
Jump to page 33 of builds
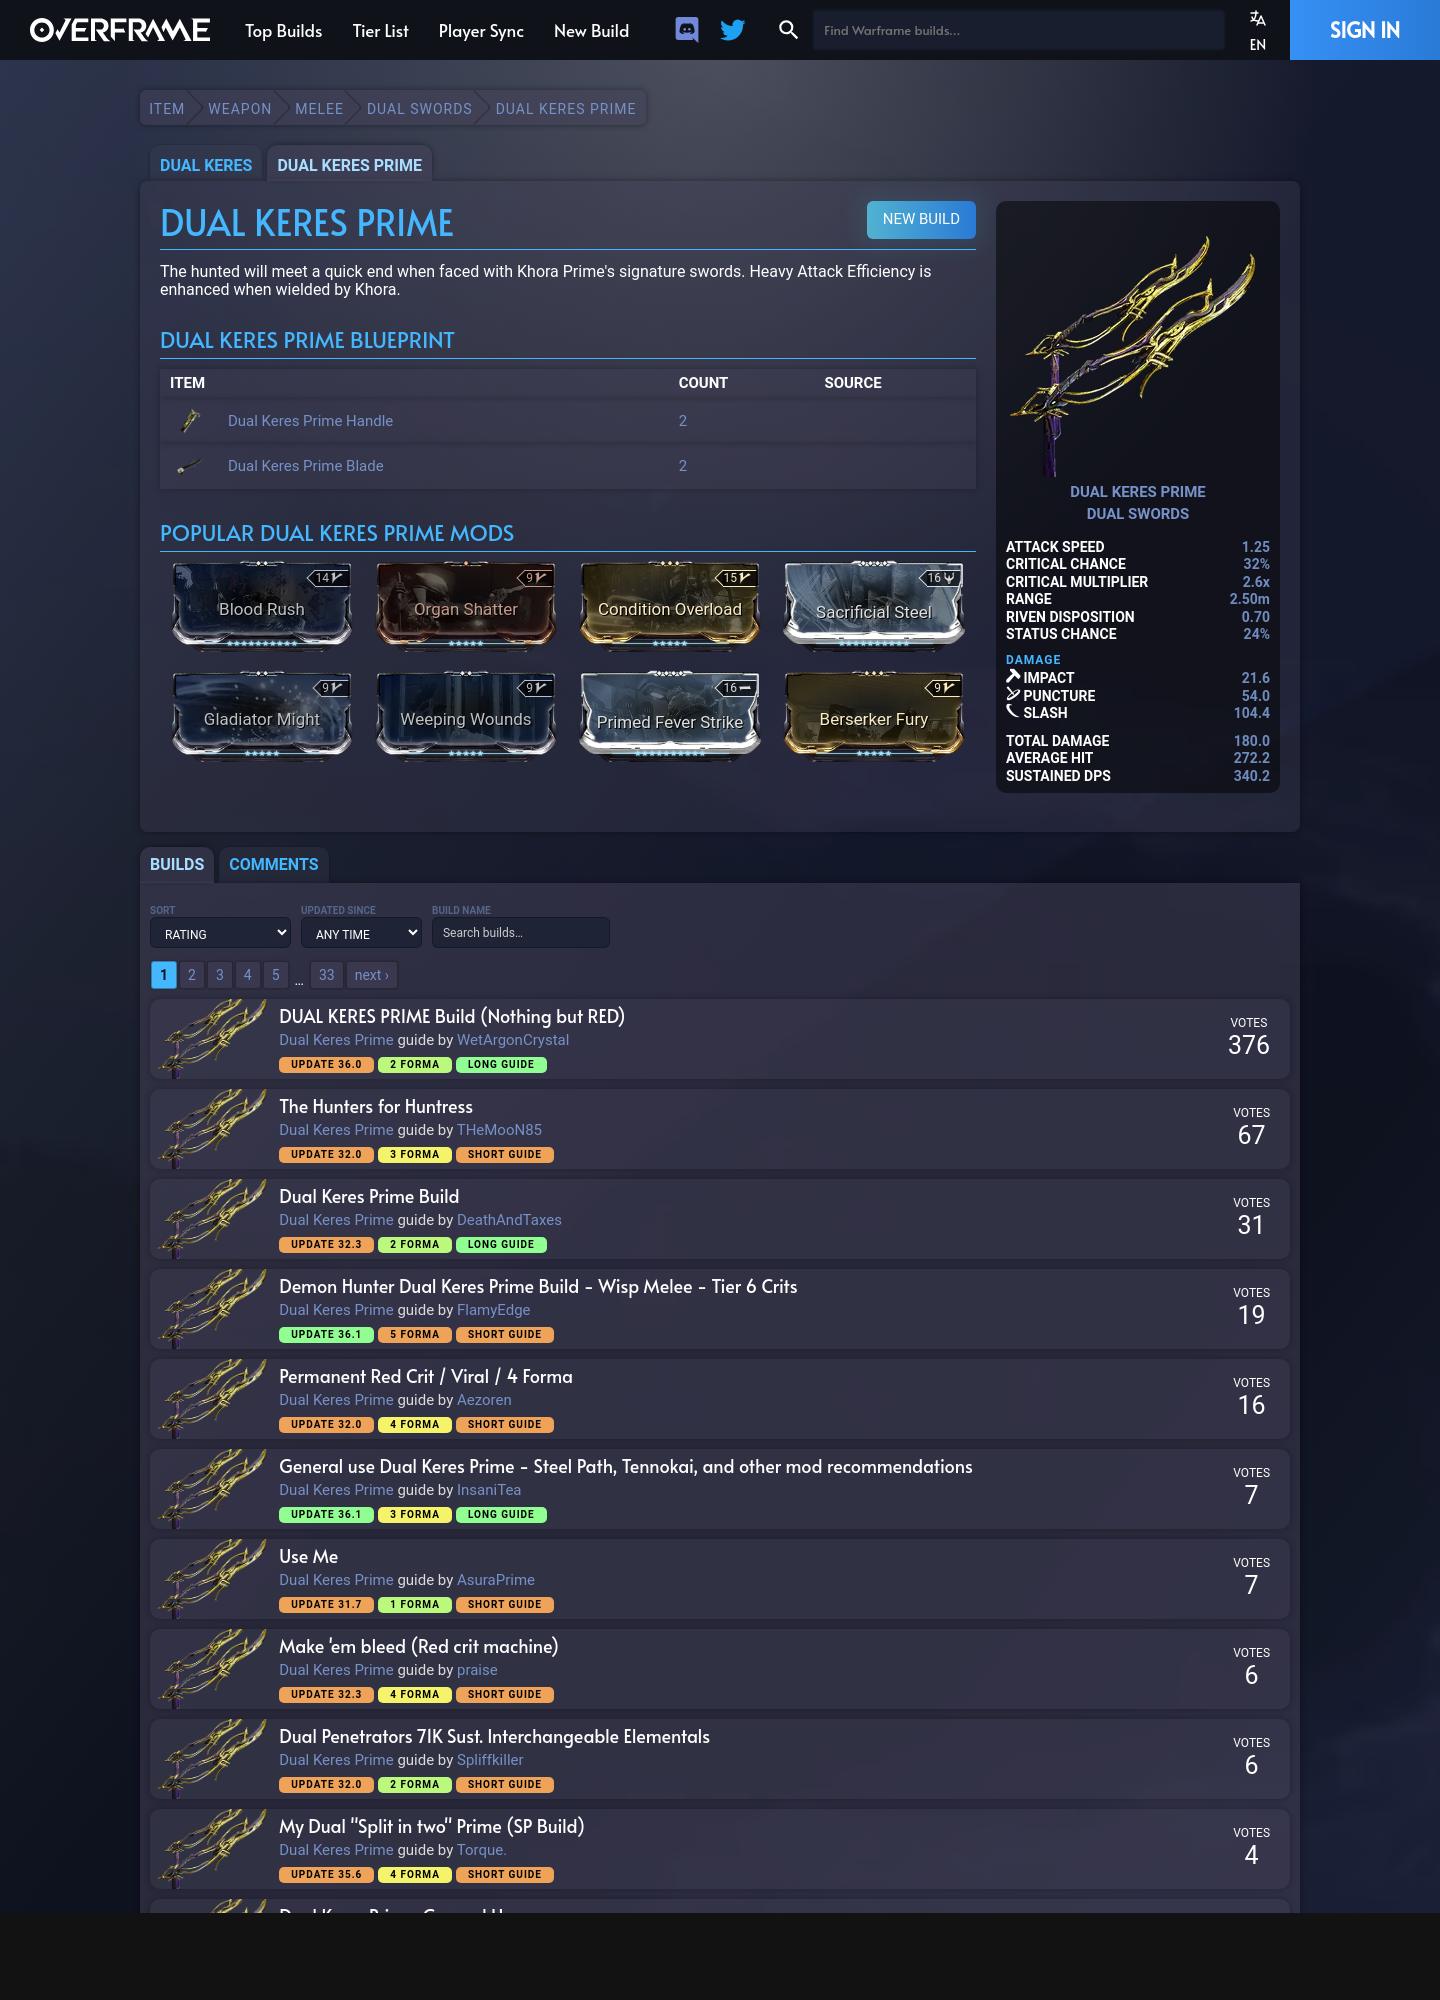click(x=327, y=975)
